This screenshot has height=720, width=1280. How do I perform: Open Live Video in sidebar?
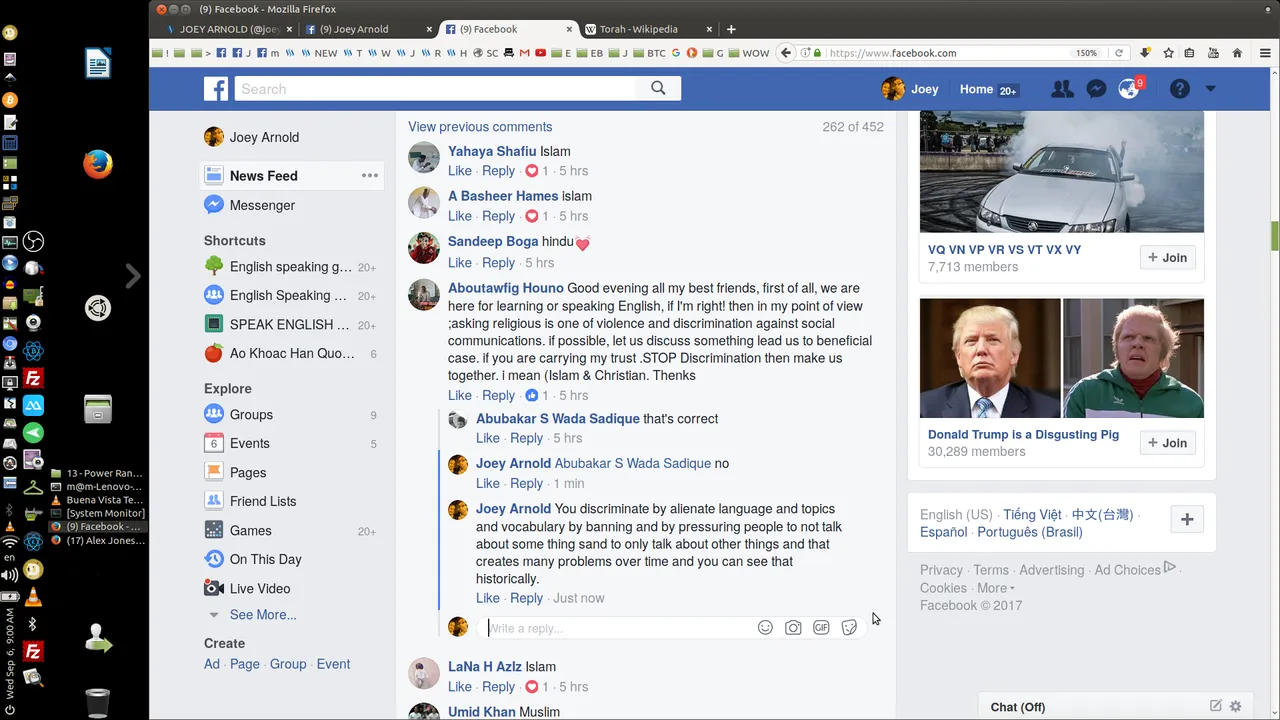pyautogui.click(x=260, y=589)
